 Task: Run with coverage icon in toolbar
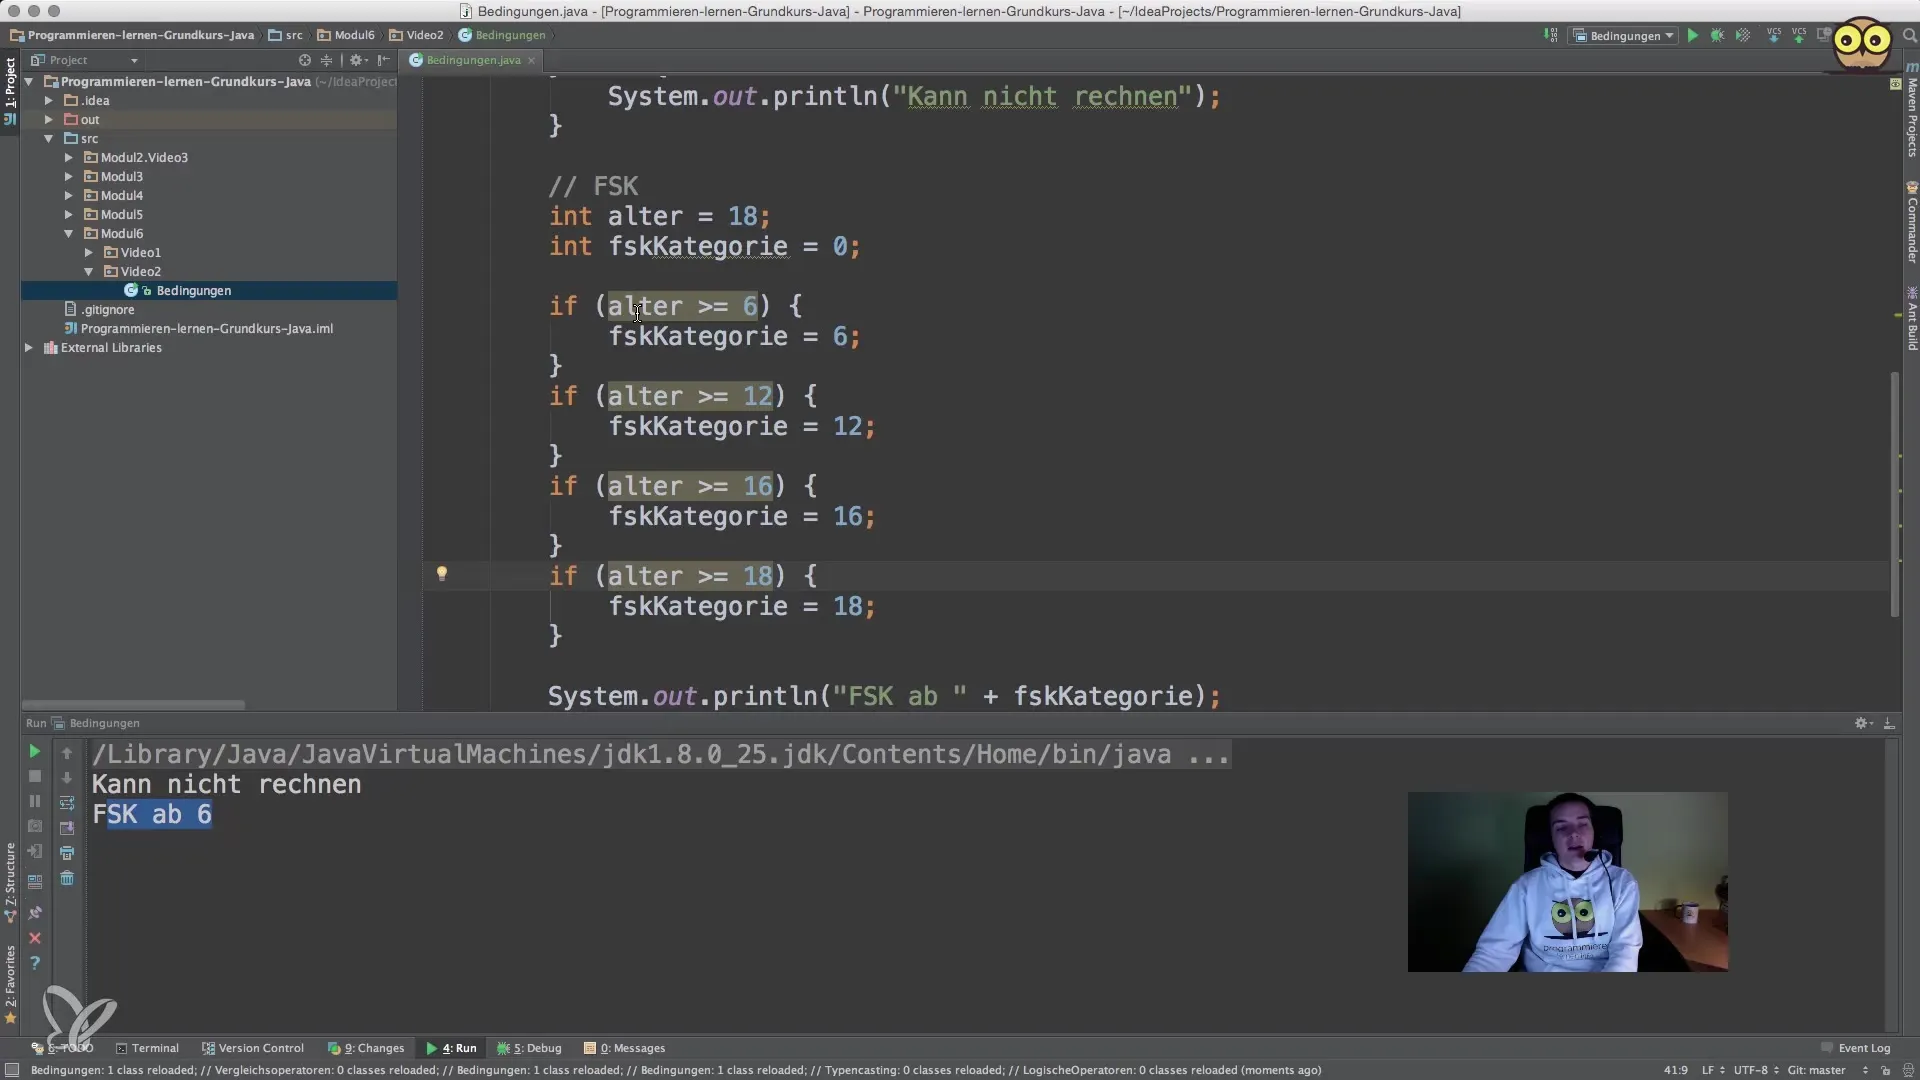(1743, 35)
